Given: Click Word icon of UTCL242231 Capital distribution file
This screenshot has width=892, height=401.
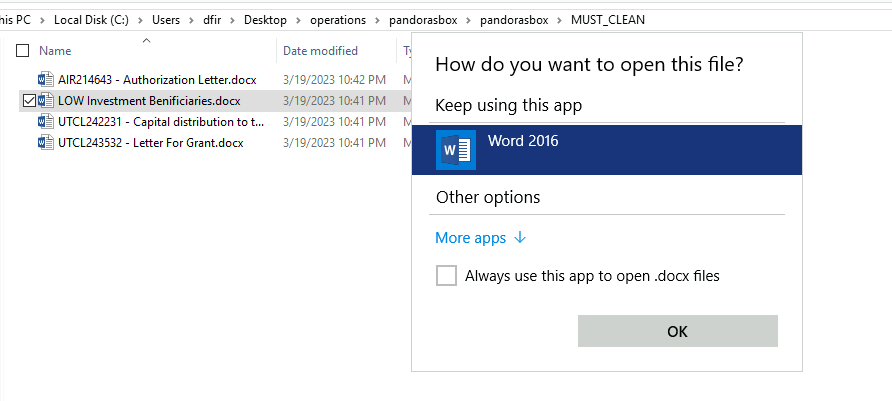Looking at the screenshot, I should tap(46, 121).
